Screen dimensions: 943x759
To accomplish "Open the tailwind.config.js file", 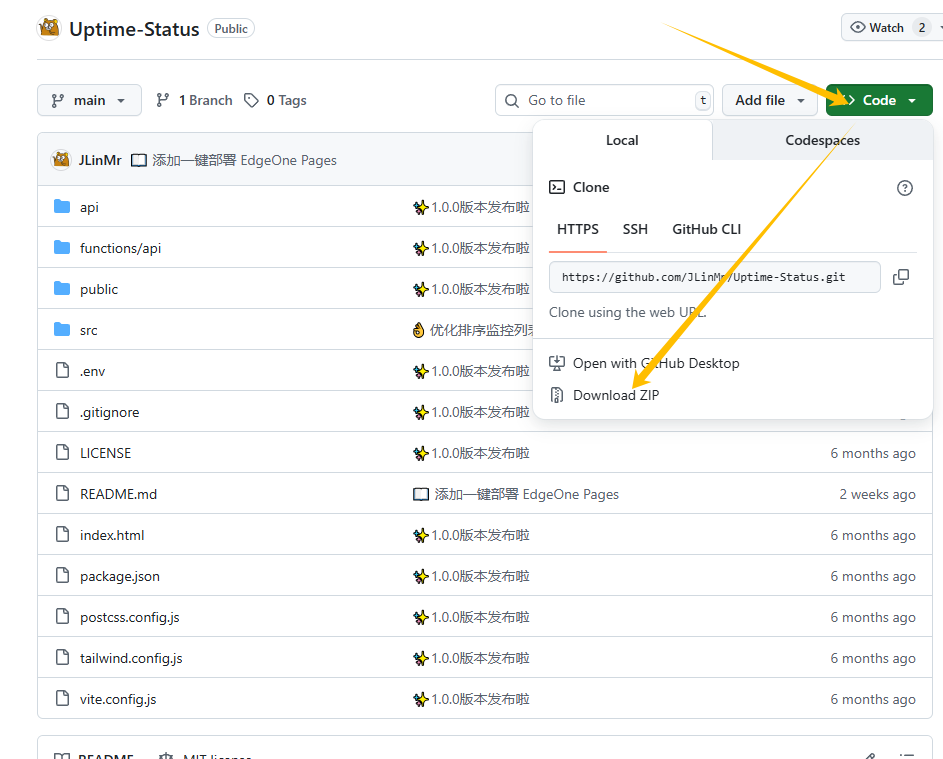I will point(131,658).
